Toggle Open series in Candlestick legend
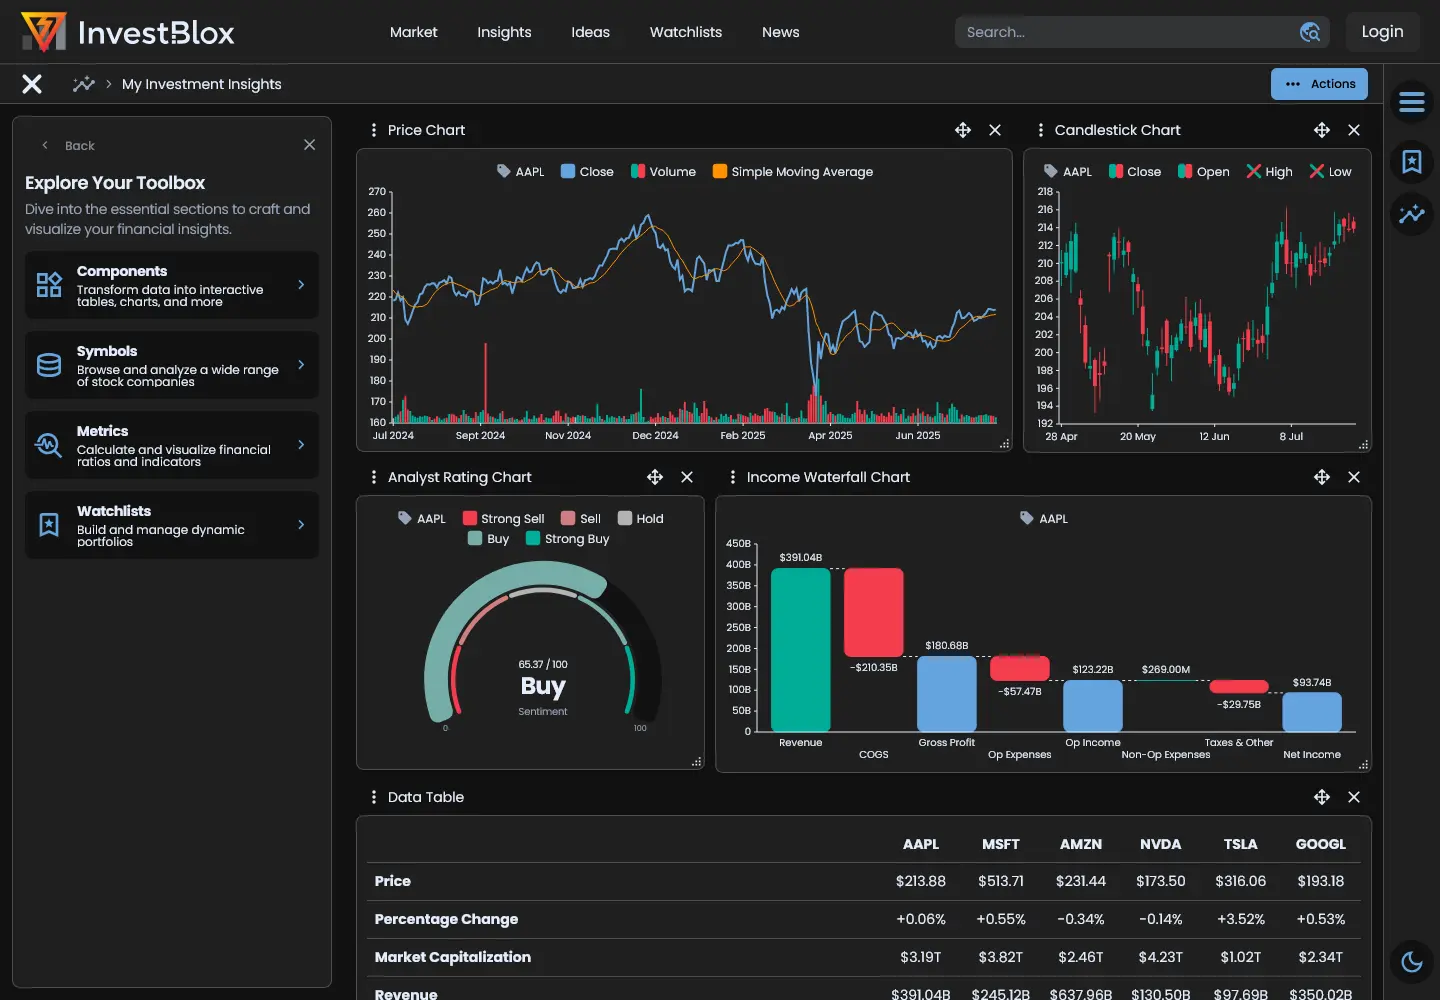 [1204, 172]
